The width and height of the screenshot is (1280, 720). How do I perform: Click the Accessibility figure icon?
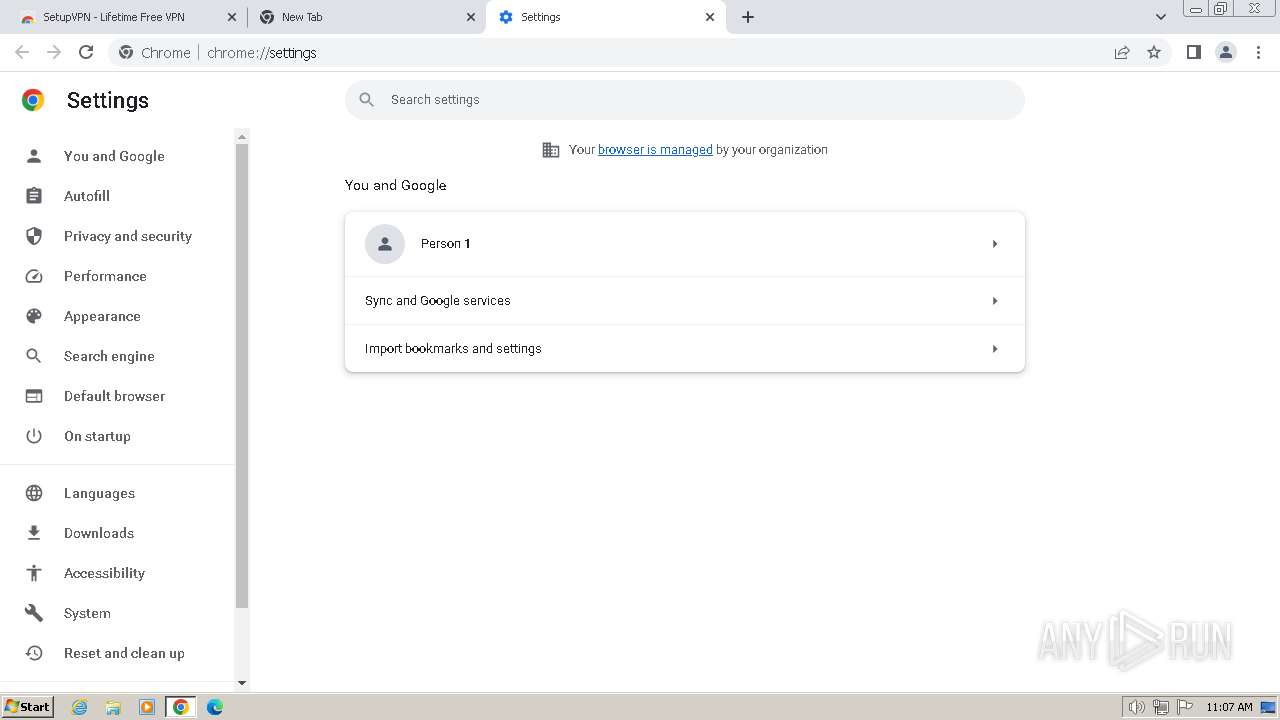pos(34,573)
